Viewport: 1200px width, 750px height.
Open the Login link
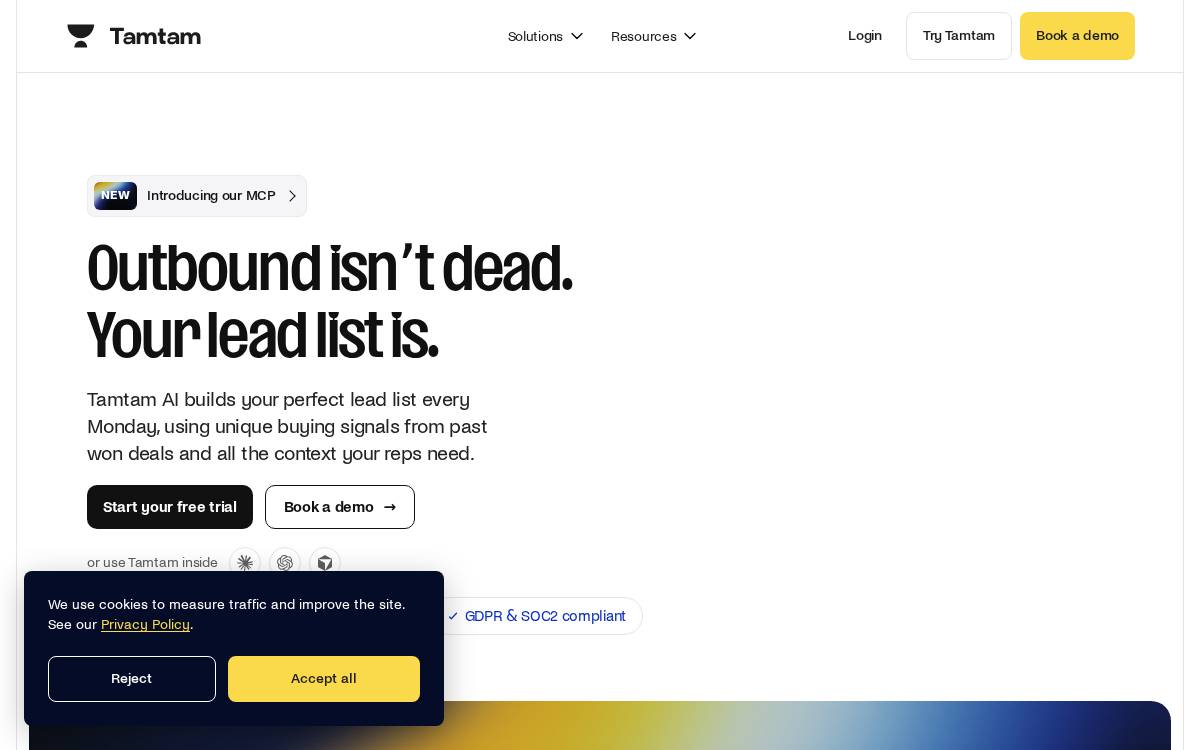tap(865, 36)
